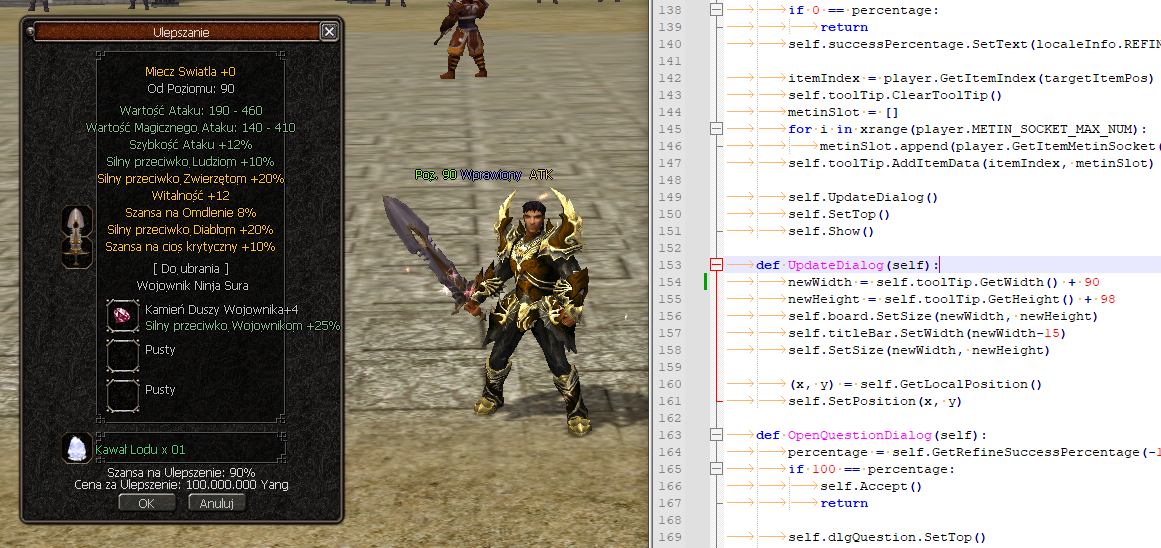
Task: Close the Ulepszanie upgrade window
Action: coord(329,32)
